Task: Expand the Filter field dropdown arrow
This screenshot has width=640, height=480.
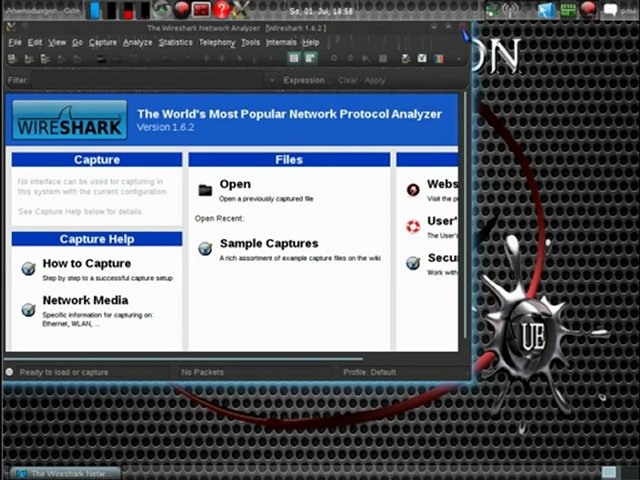Action: (x=272, y=80)
